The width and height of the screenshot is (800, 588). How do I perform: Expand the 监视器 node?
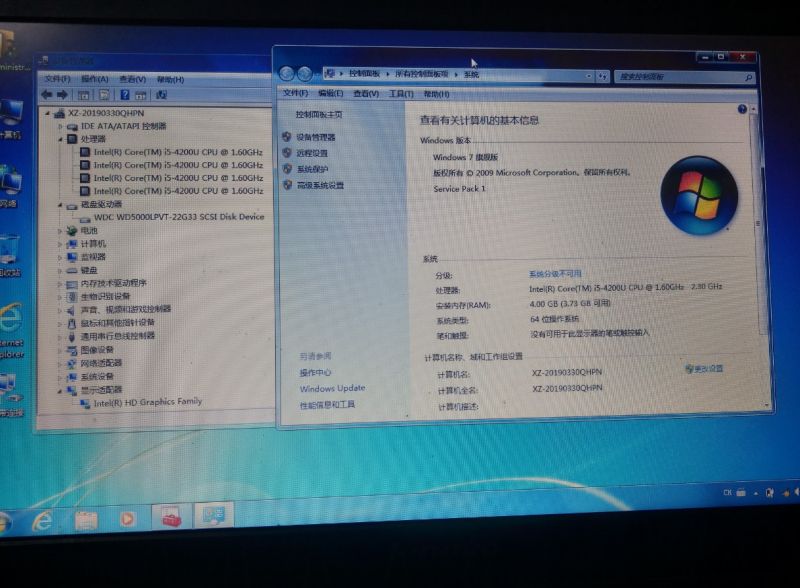tap(60, 257)
